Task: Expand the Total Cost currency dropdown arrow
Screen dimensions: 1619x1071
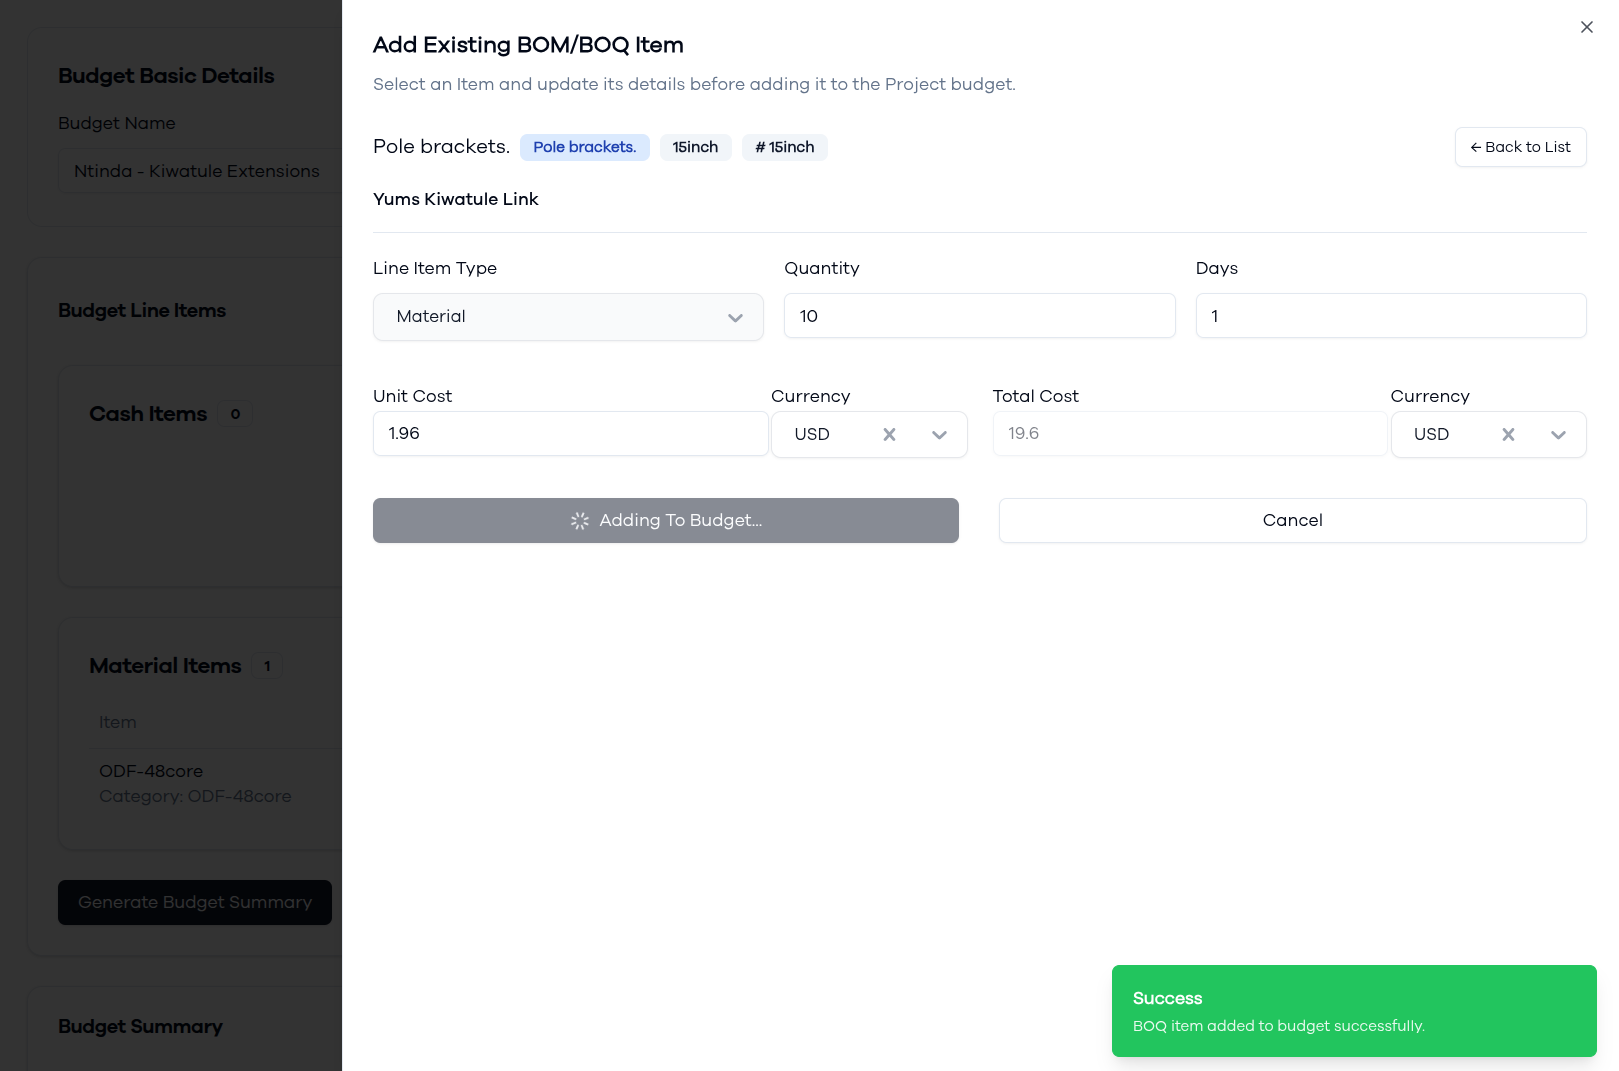Action: pyautogui.click(x=1558, y=434)
